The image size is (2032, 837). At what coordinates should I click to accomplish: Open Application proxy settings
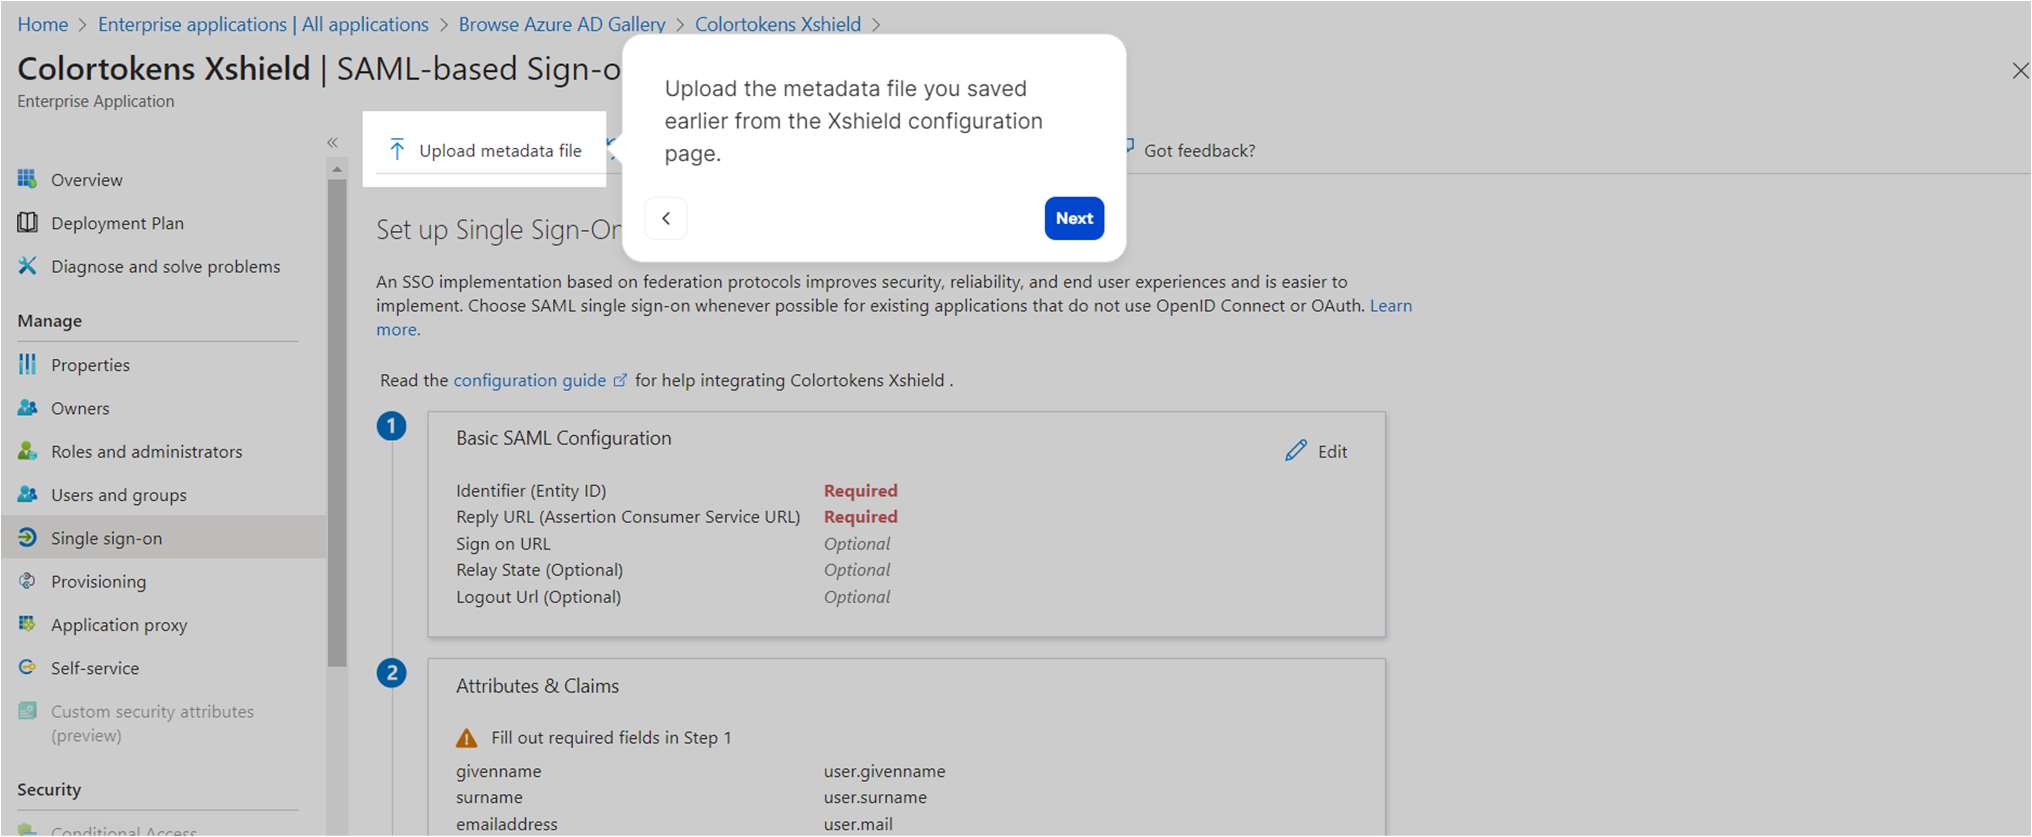pos(118,624)
